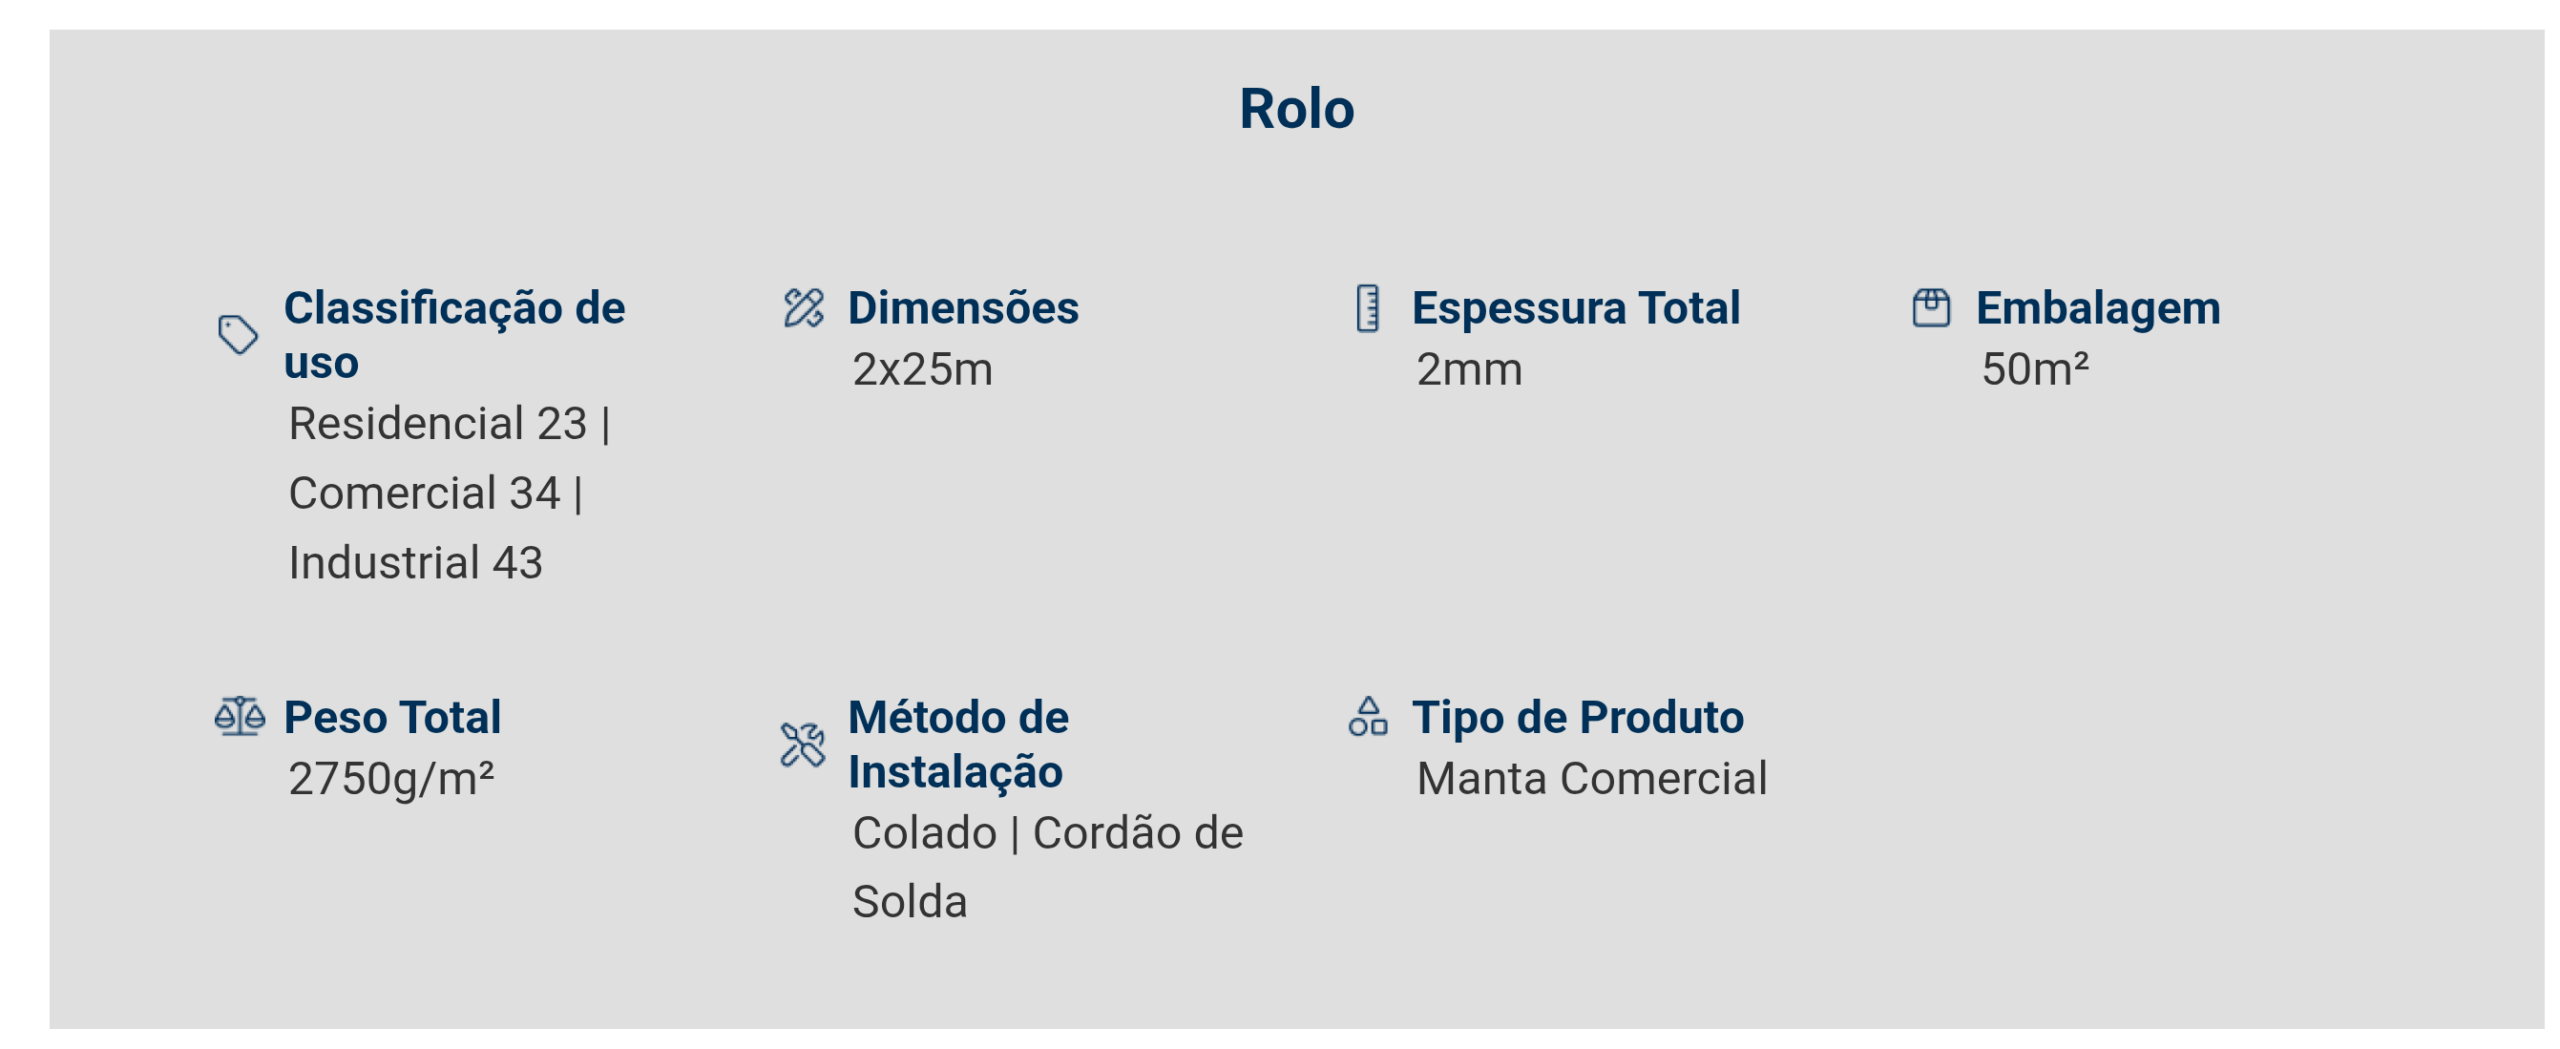This screenshot has height=1049, width=2560.
Task: Click the pencil-ruler icon next to Dimensões
Action: pos(803,308)
